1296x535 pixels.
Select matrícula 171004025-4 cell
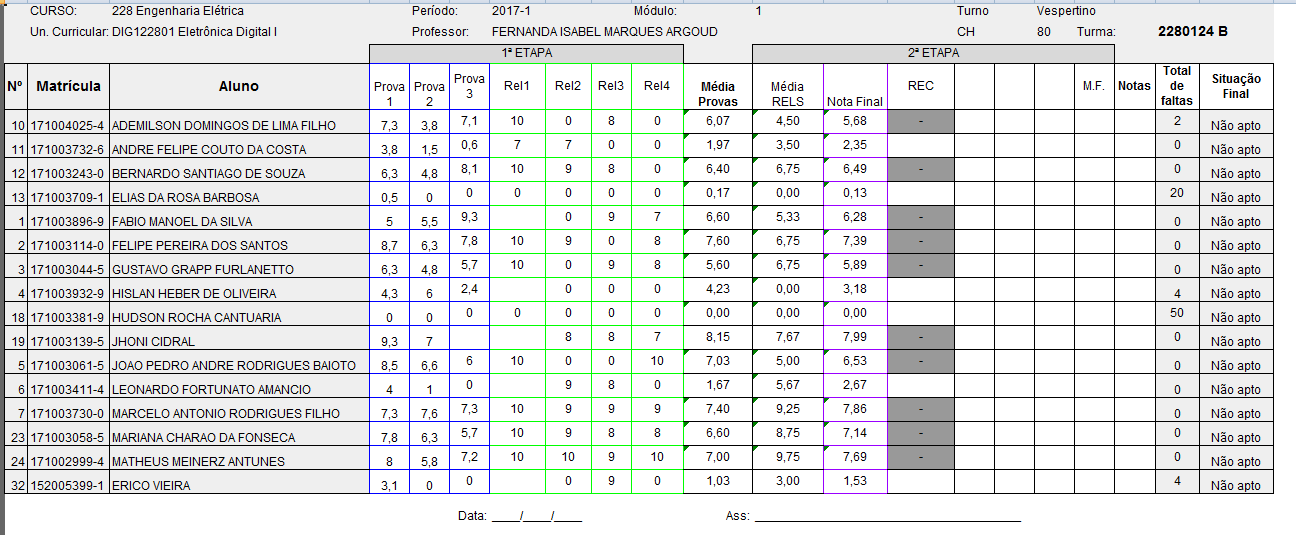click(x=68, y=126)
